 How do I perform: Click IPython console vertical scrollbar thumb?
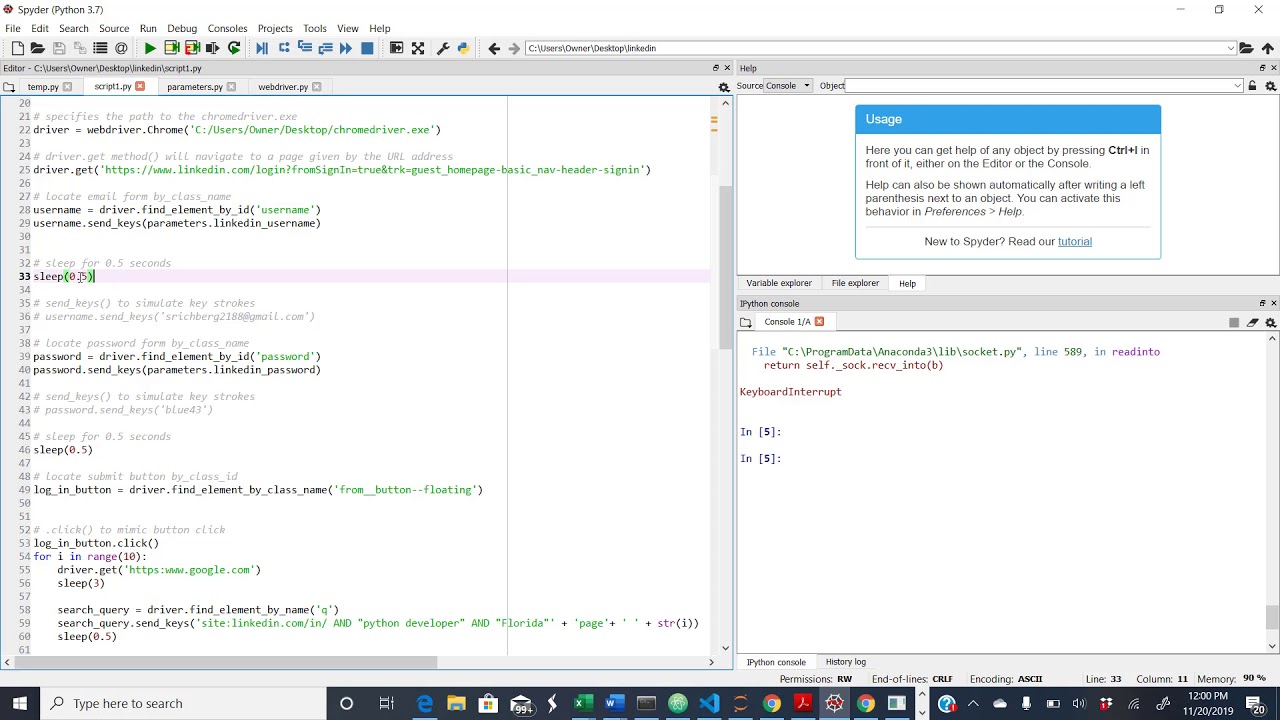(x=1272, y=617)
